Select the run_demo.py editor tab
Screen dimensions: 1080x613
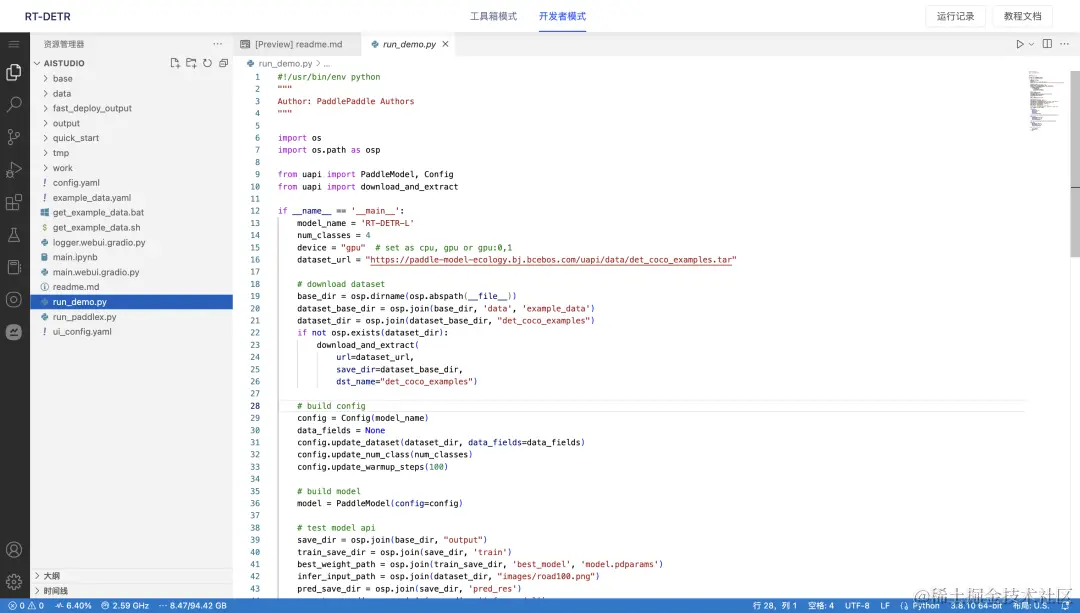coord(408,44)
